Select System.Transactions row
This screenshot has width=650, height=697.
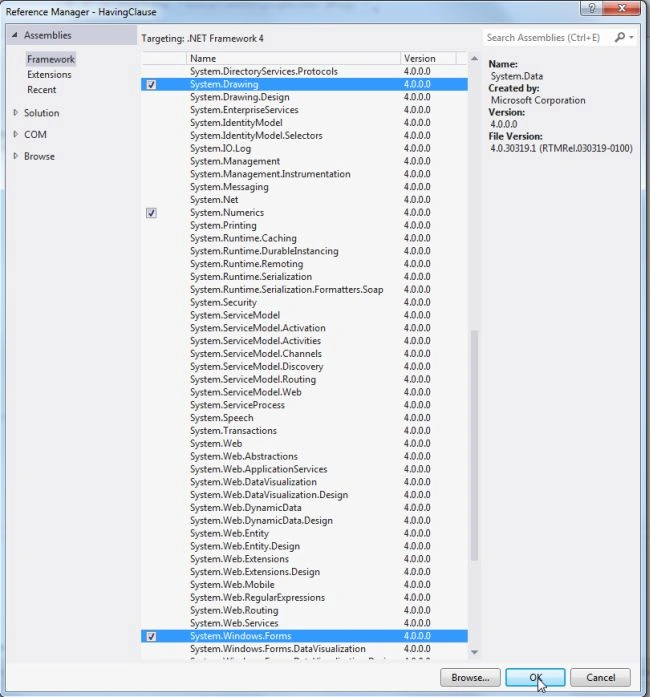pos(305,431)
